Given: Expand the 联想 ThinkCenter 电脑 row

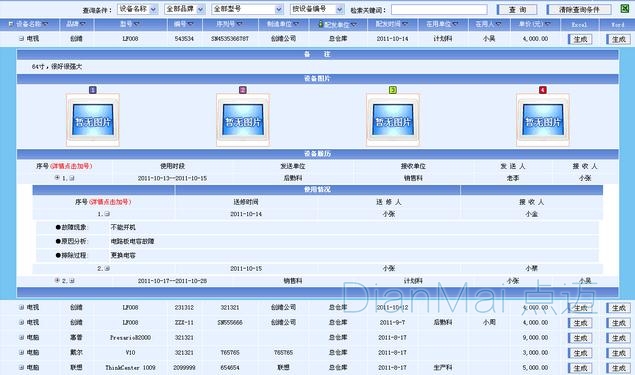Looking at the screenshot, I should (21, 367).
